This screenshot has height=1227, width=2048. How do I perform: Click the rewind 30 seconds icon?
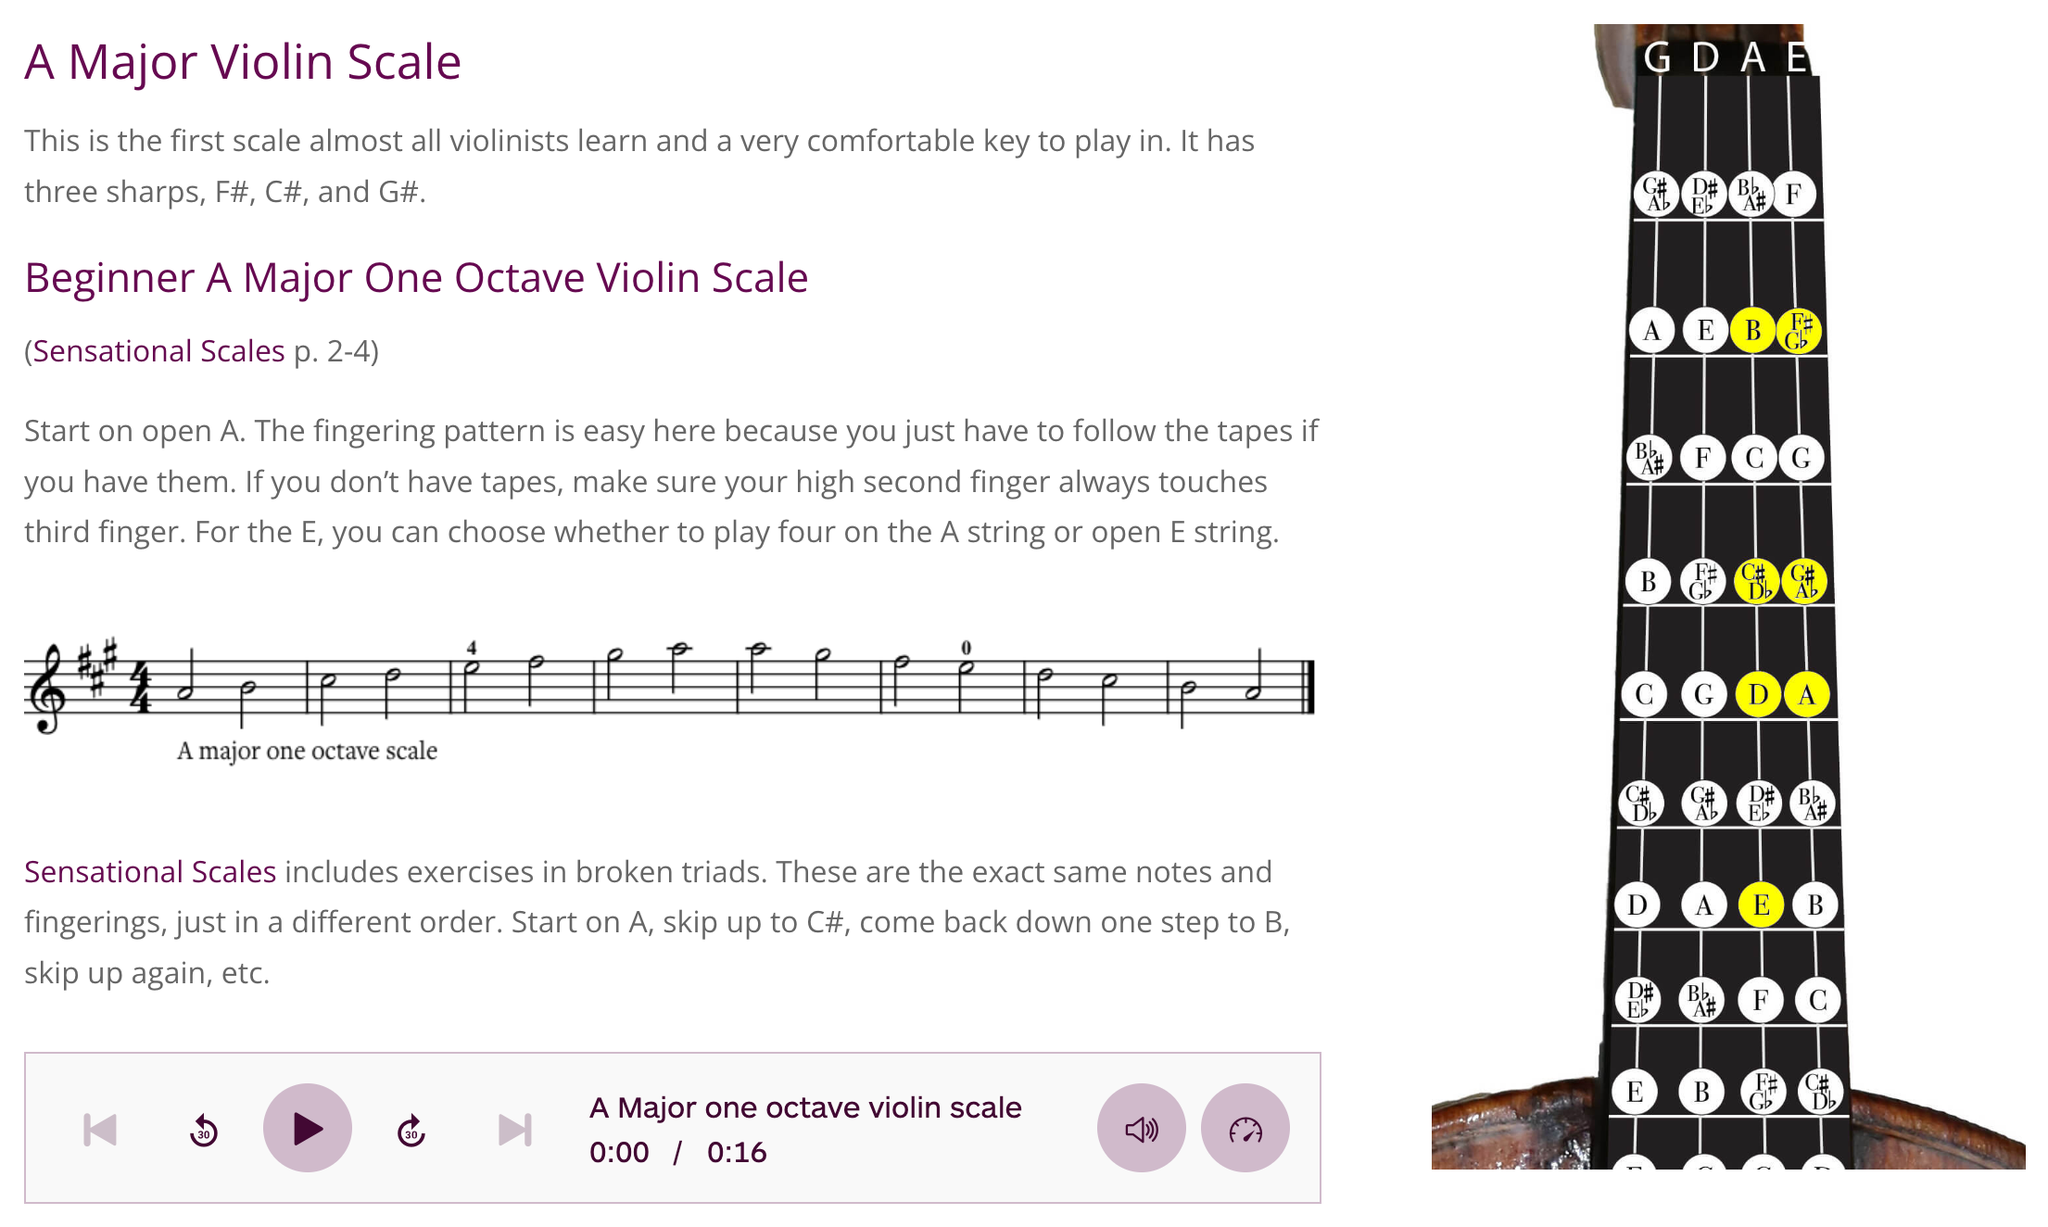(204, 1130)
